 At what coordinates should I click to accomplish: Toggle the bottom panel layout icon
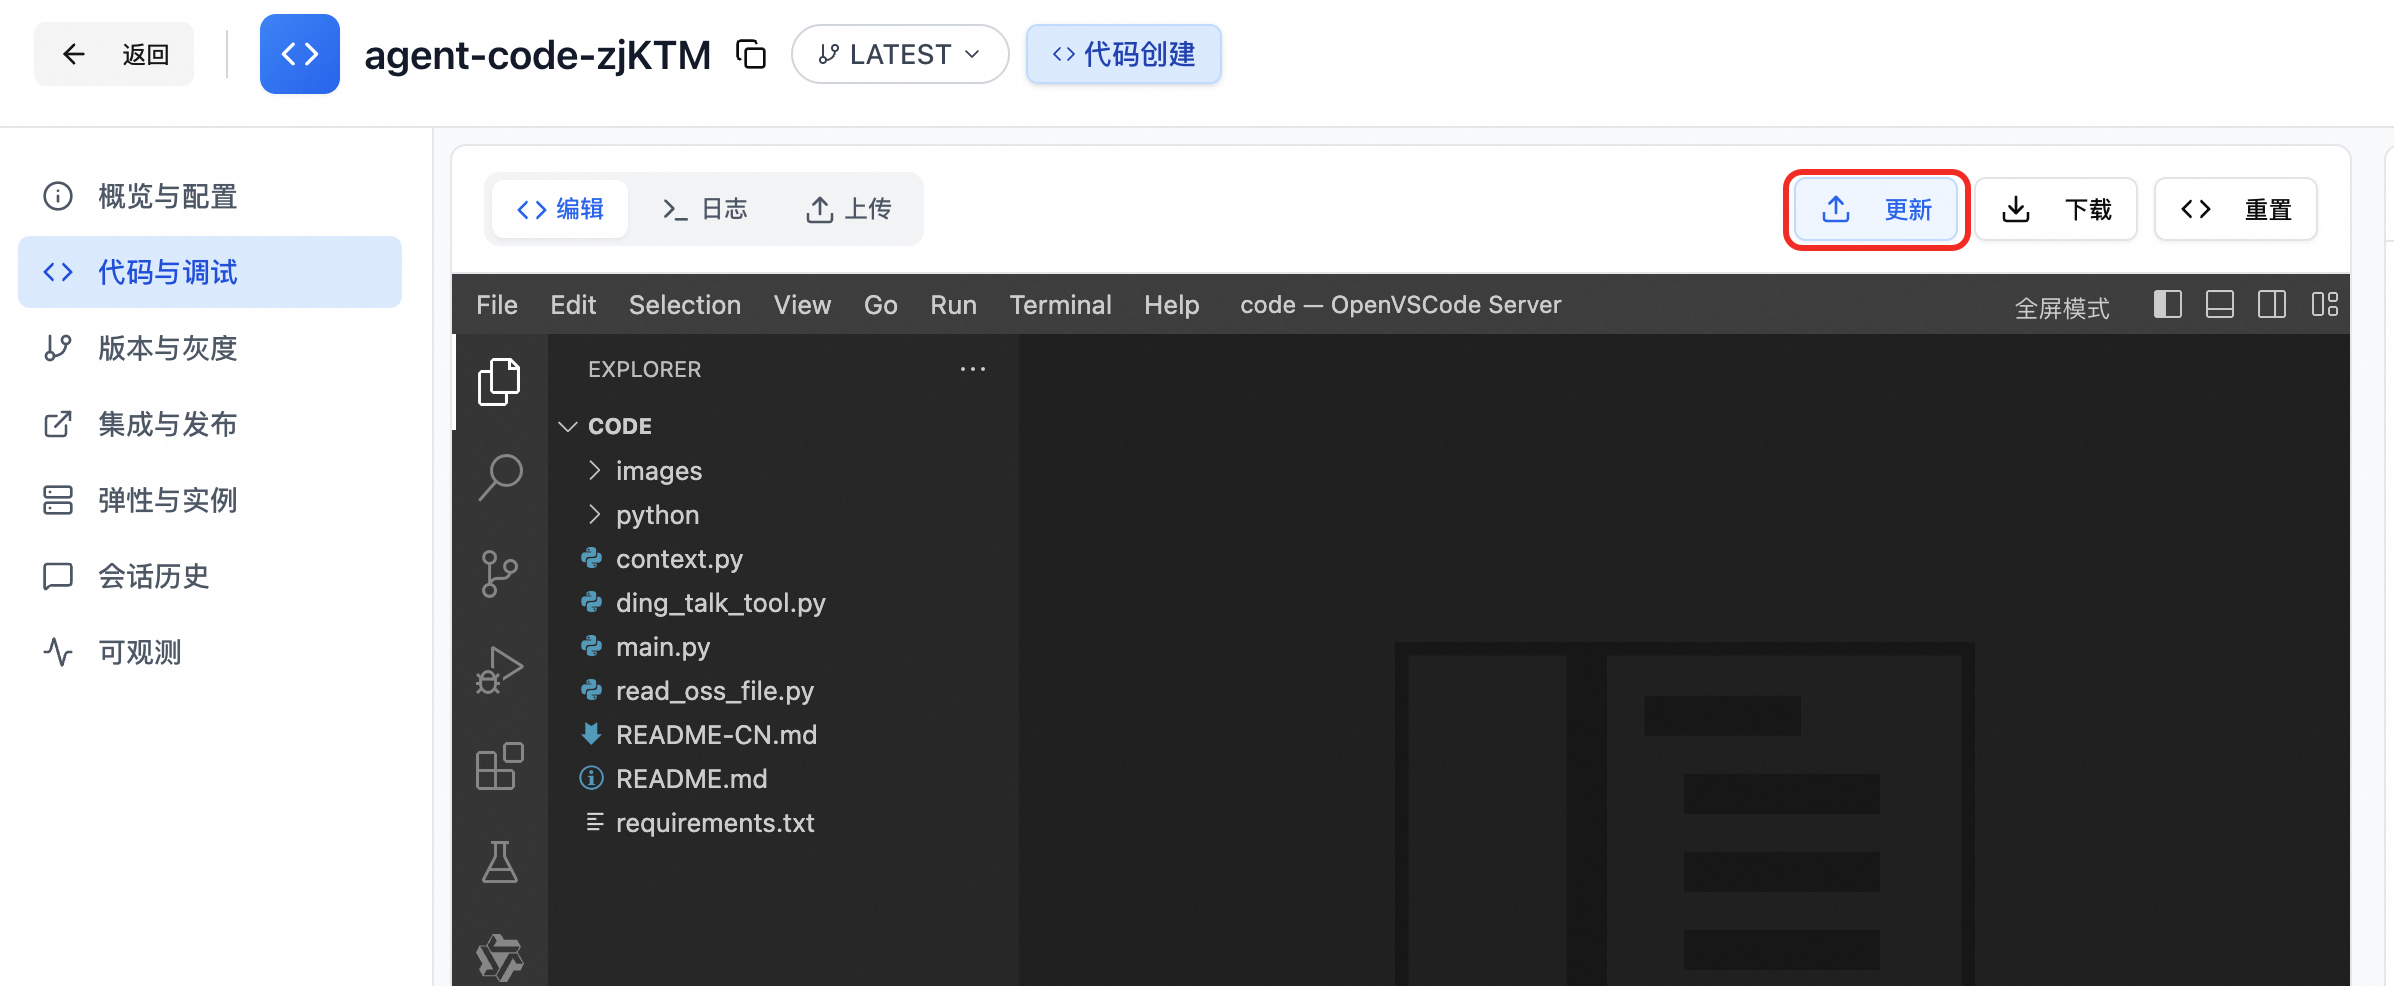coord(2220,304)
